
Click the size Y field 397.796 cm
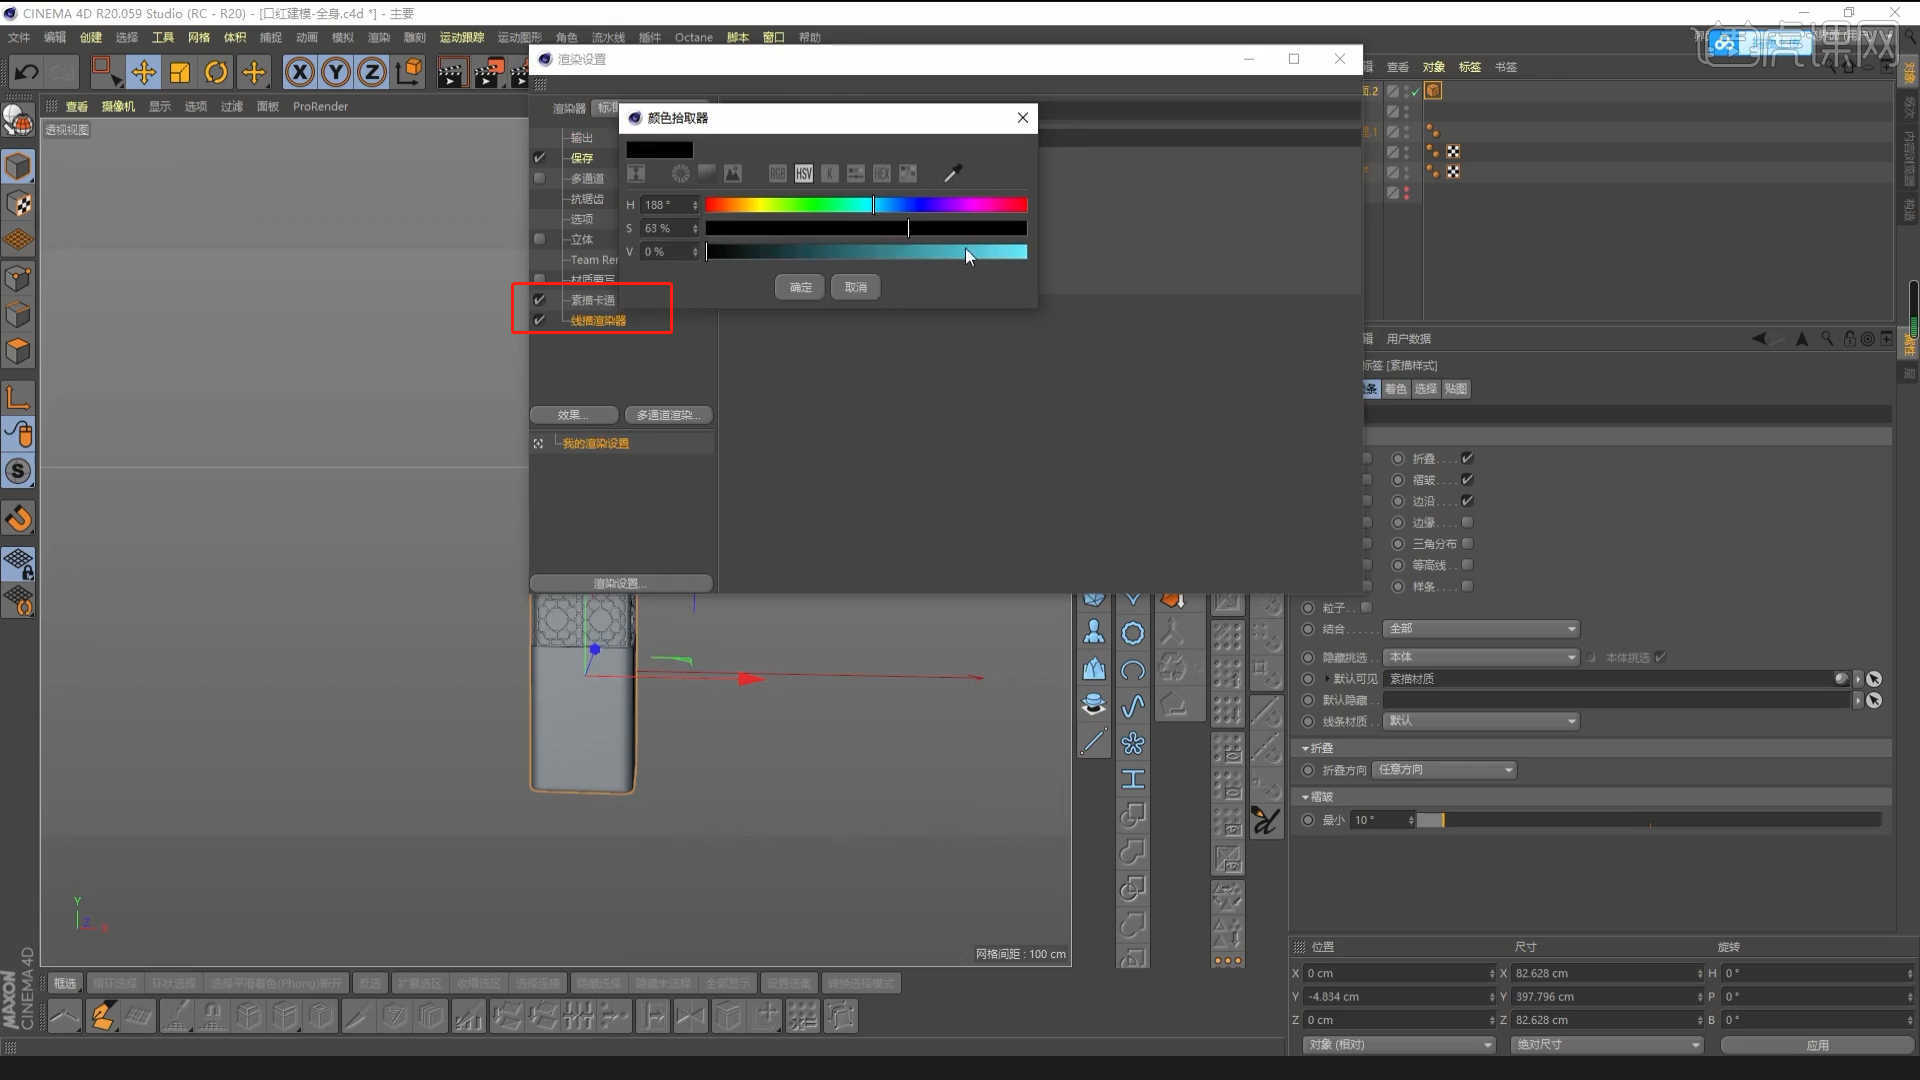[x=1606, y=997]
